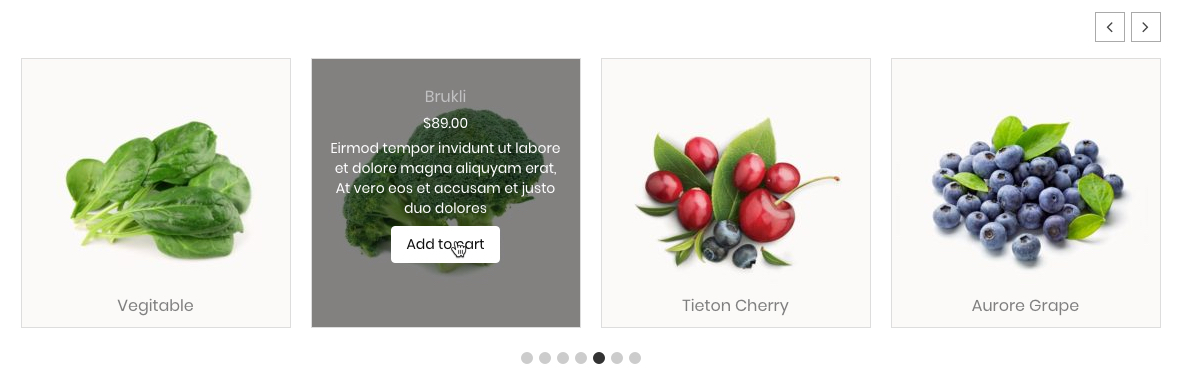1185x371 pixels.
Task: Click the next slide arrow button
Action: [1145, 27]
